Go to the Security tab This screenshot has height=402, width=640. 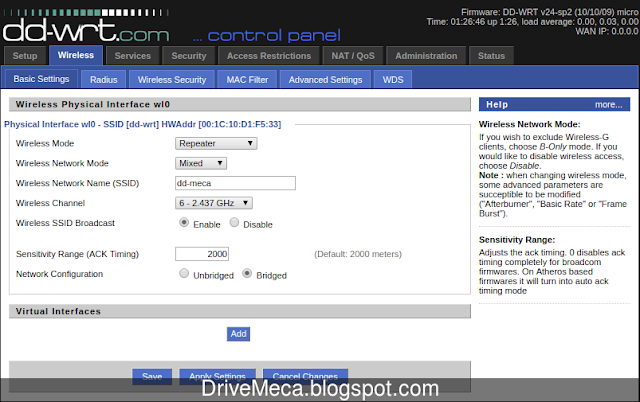189,56
